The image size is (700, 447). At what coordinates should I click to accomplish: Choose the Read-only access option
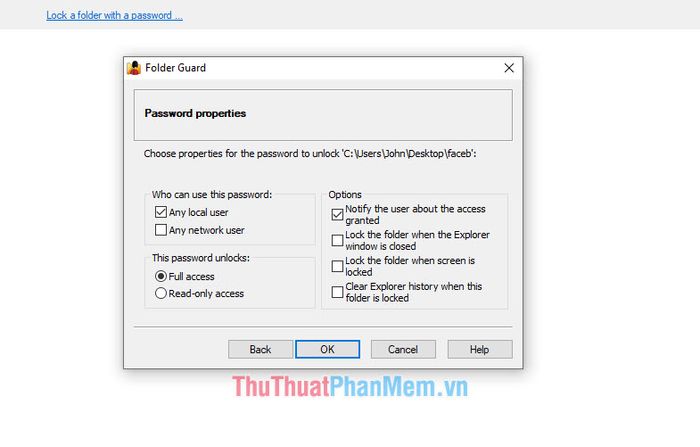pyautogui.click(x=161, y=293)
